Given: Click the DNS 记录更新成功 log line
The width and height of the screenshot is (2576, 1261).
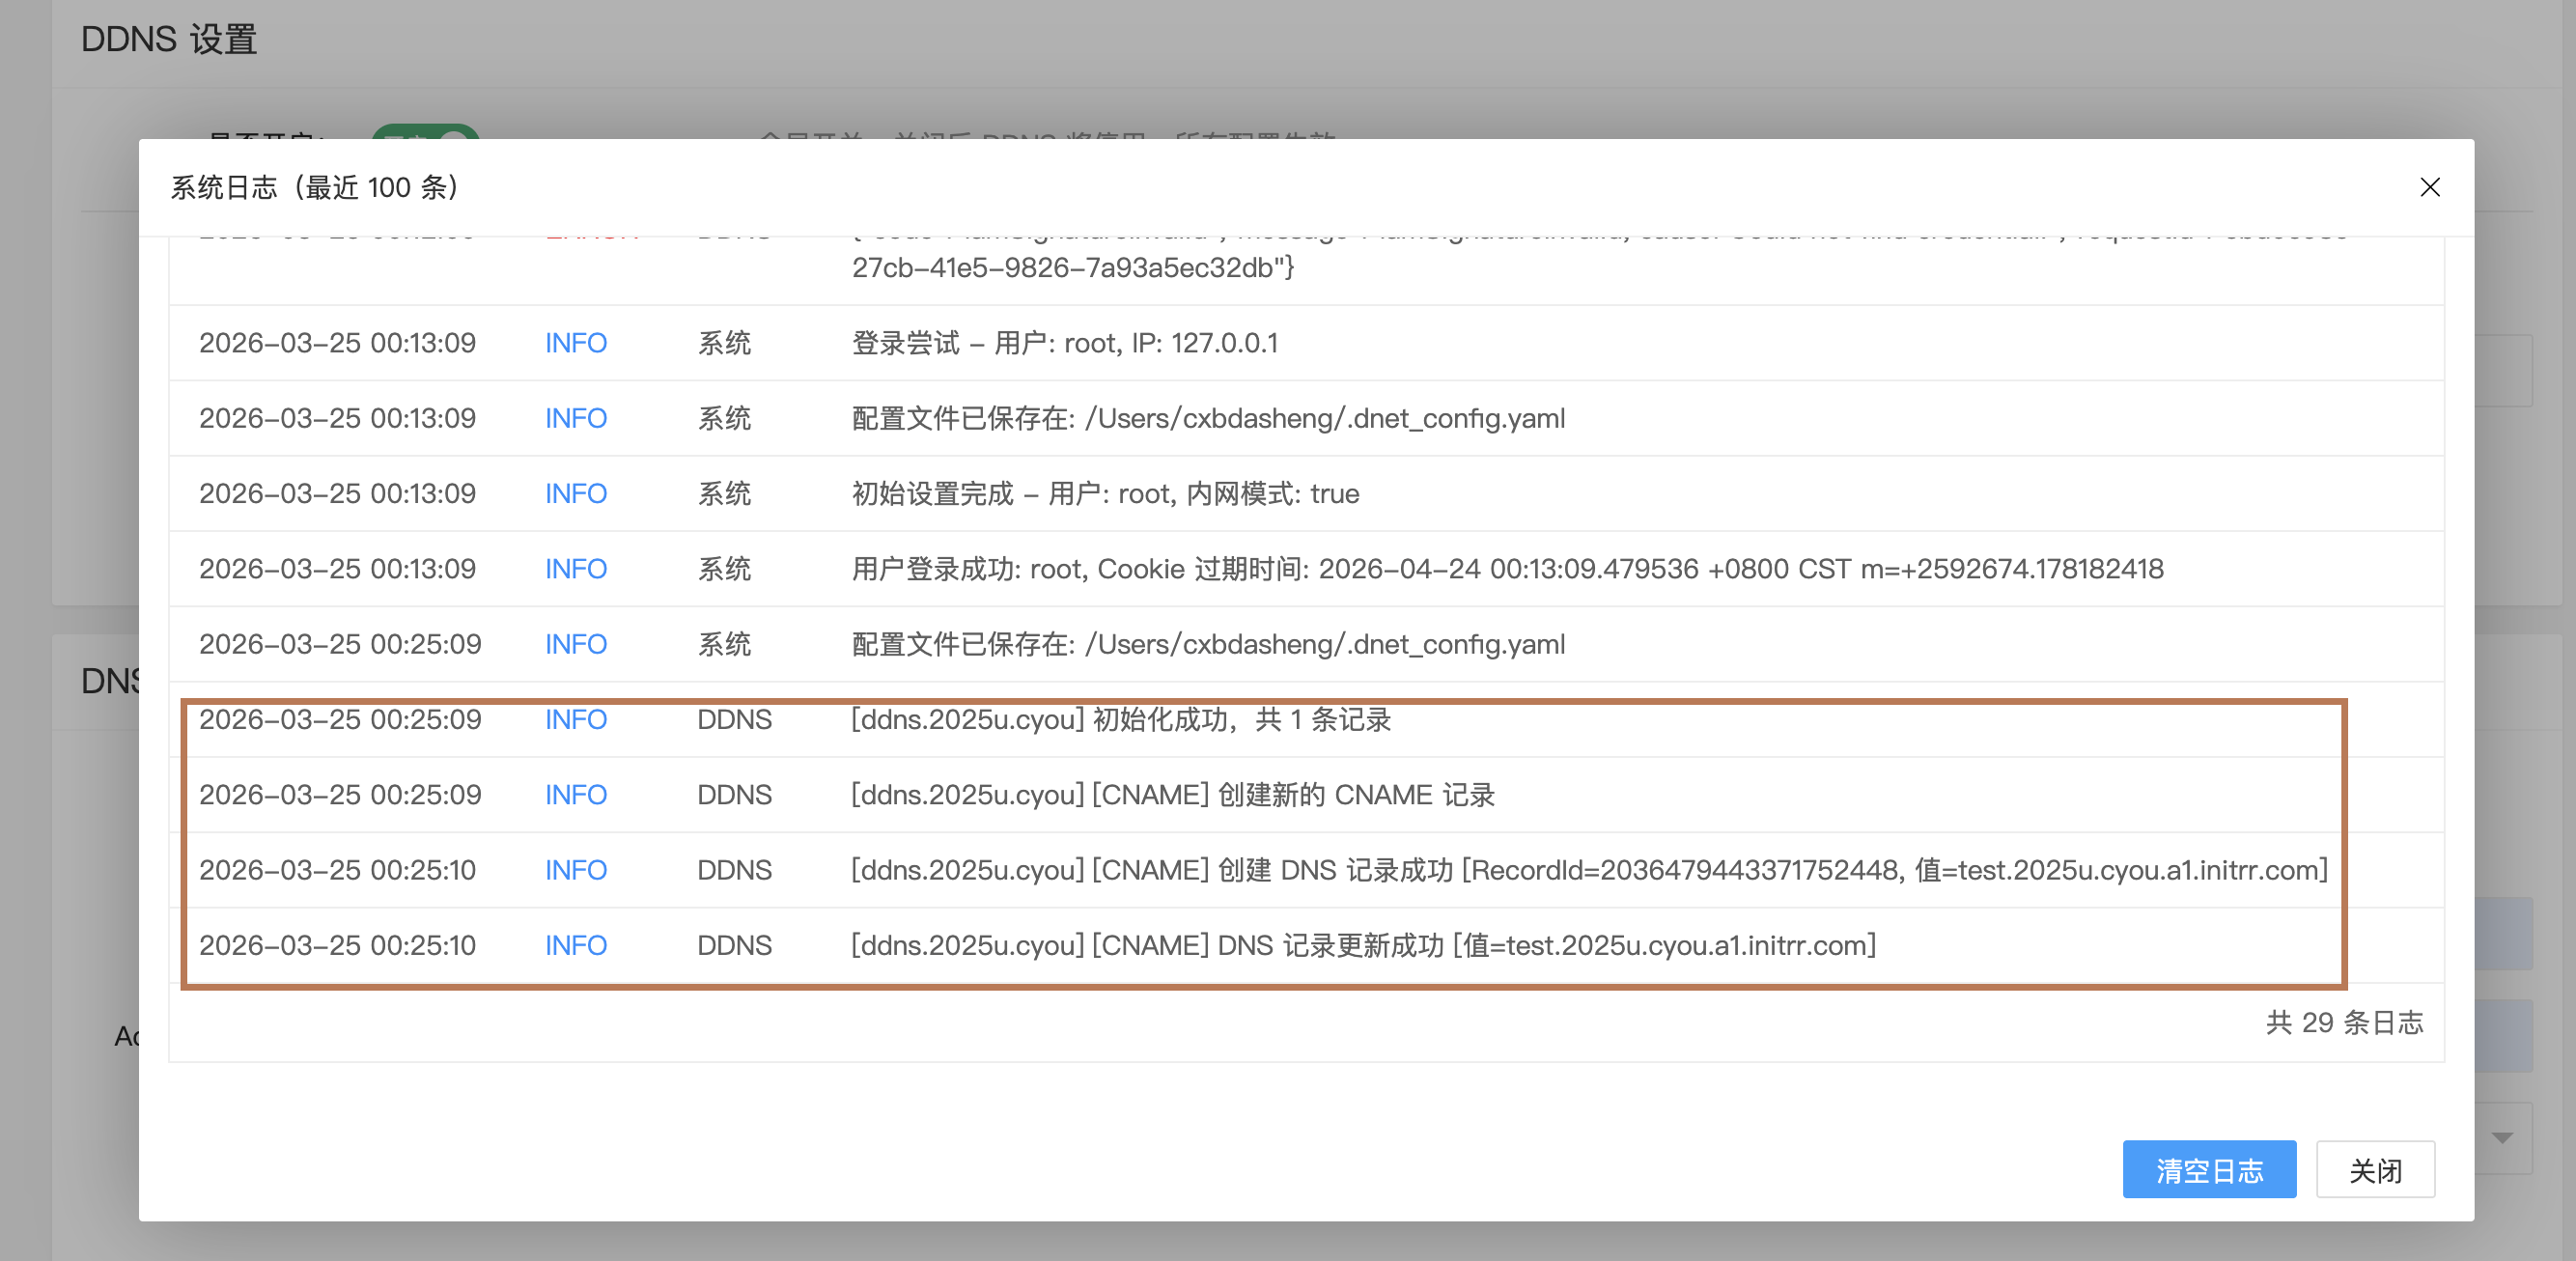Looking at the screenshot, I should 1362,945.
